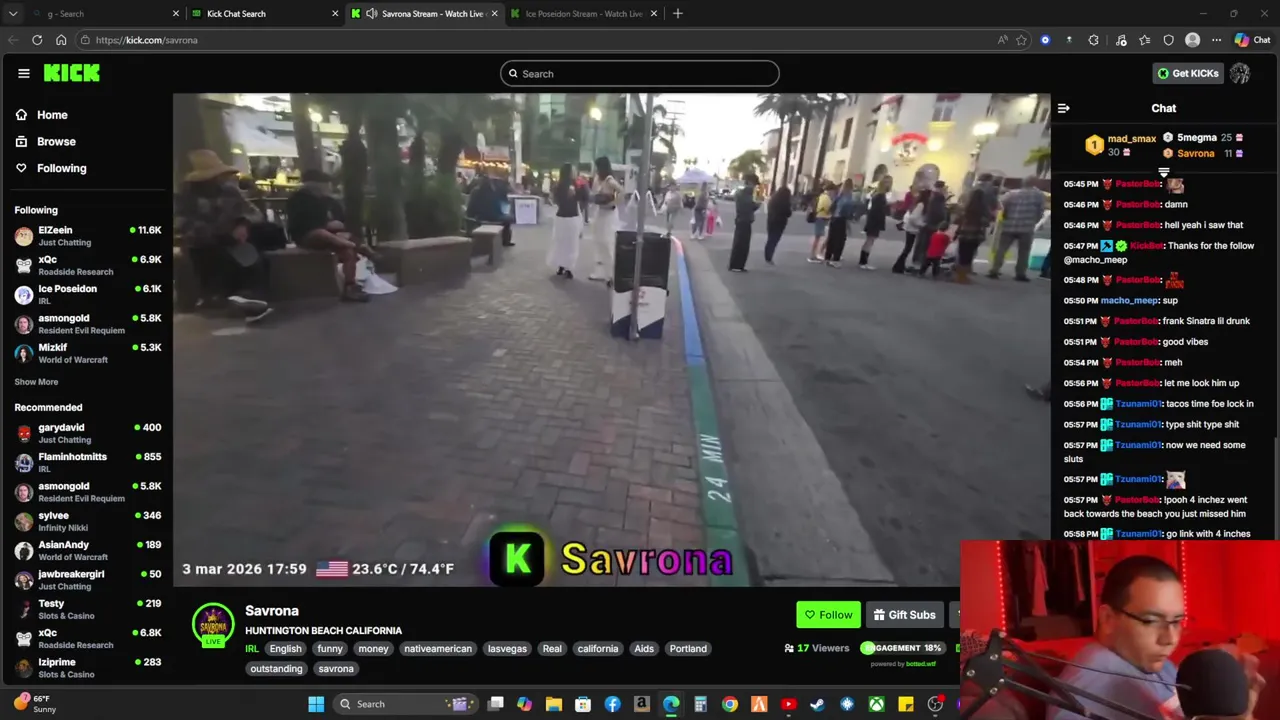Open Xbox app from taskbar
The width and height of the screenshot is (1280, 720).
pos(876,704)
